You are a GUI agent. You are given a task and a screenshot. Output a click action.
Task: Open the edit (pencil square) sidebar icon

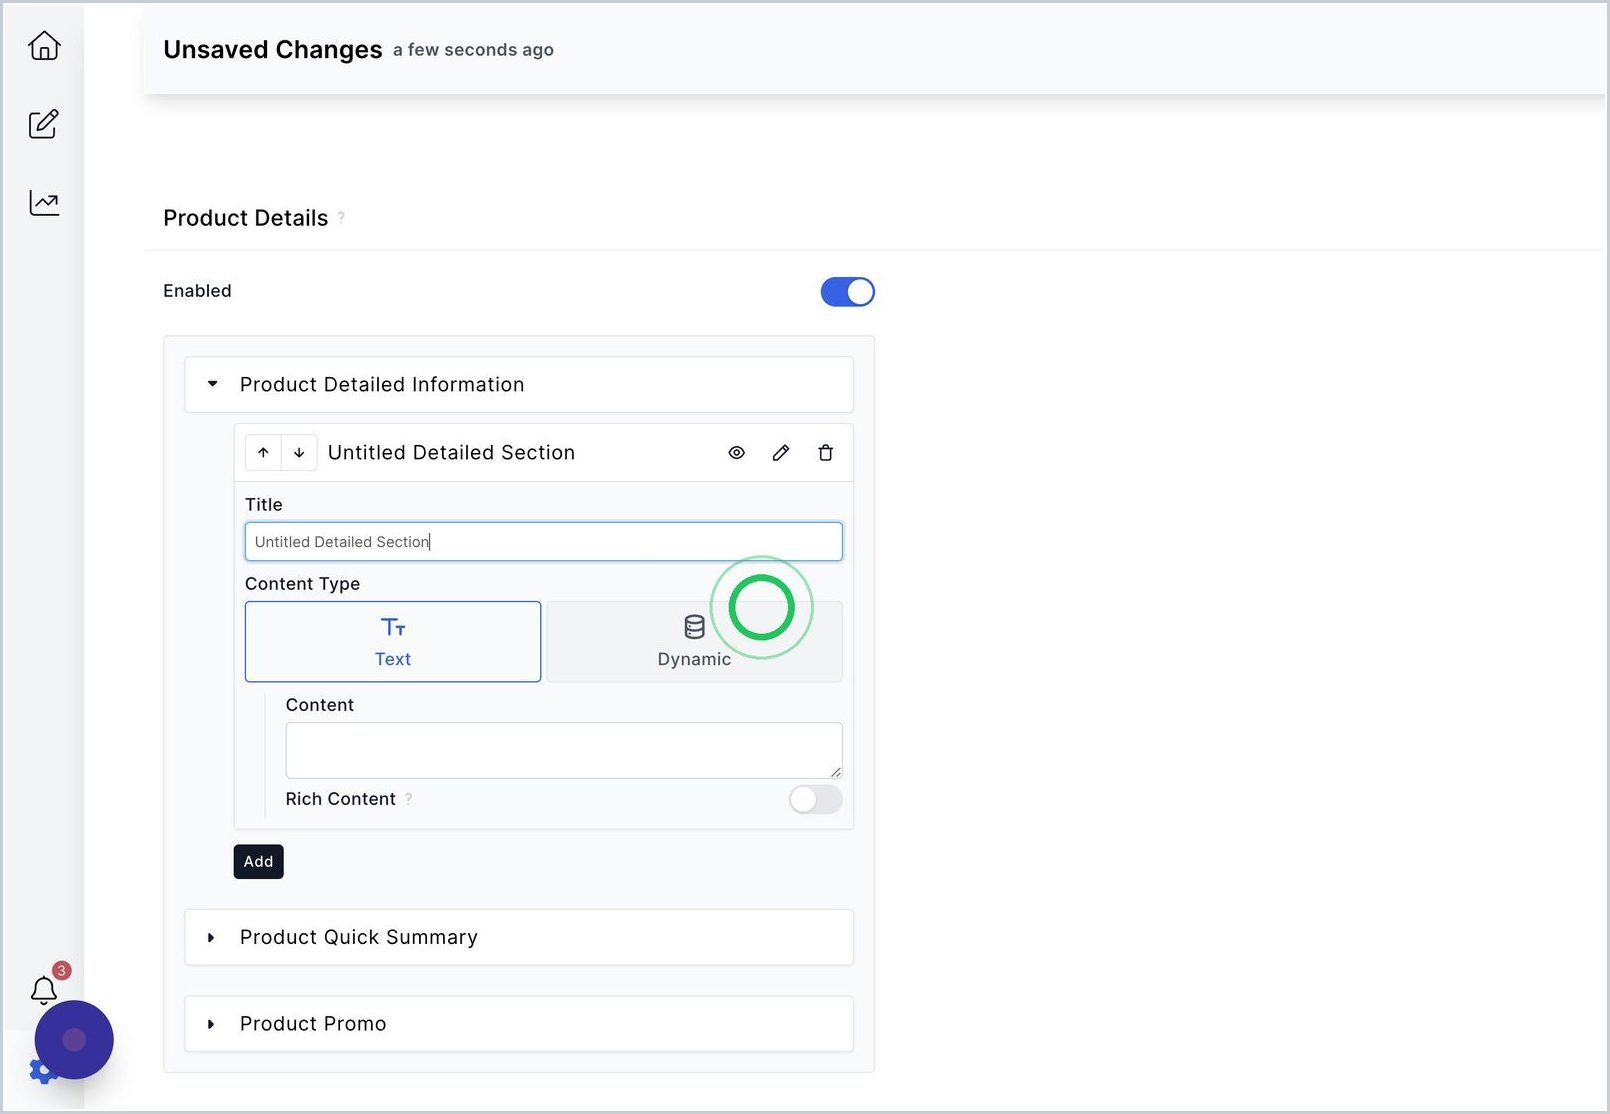point(44,124)
